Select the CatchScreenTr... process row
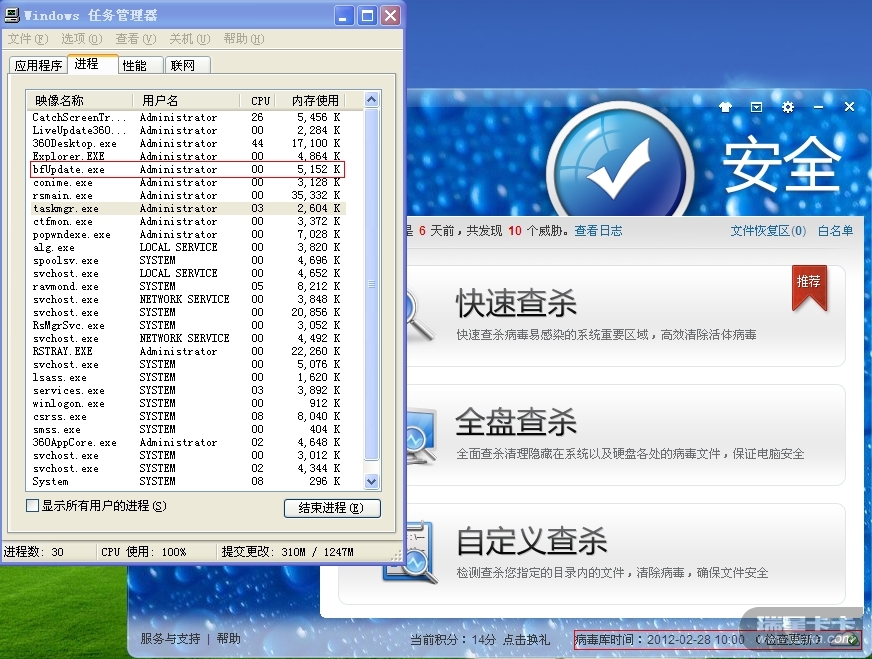872x659 pixels. pyautogui.click(x=187, y=117)
